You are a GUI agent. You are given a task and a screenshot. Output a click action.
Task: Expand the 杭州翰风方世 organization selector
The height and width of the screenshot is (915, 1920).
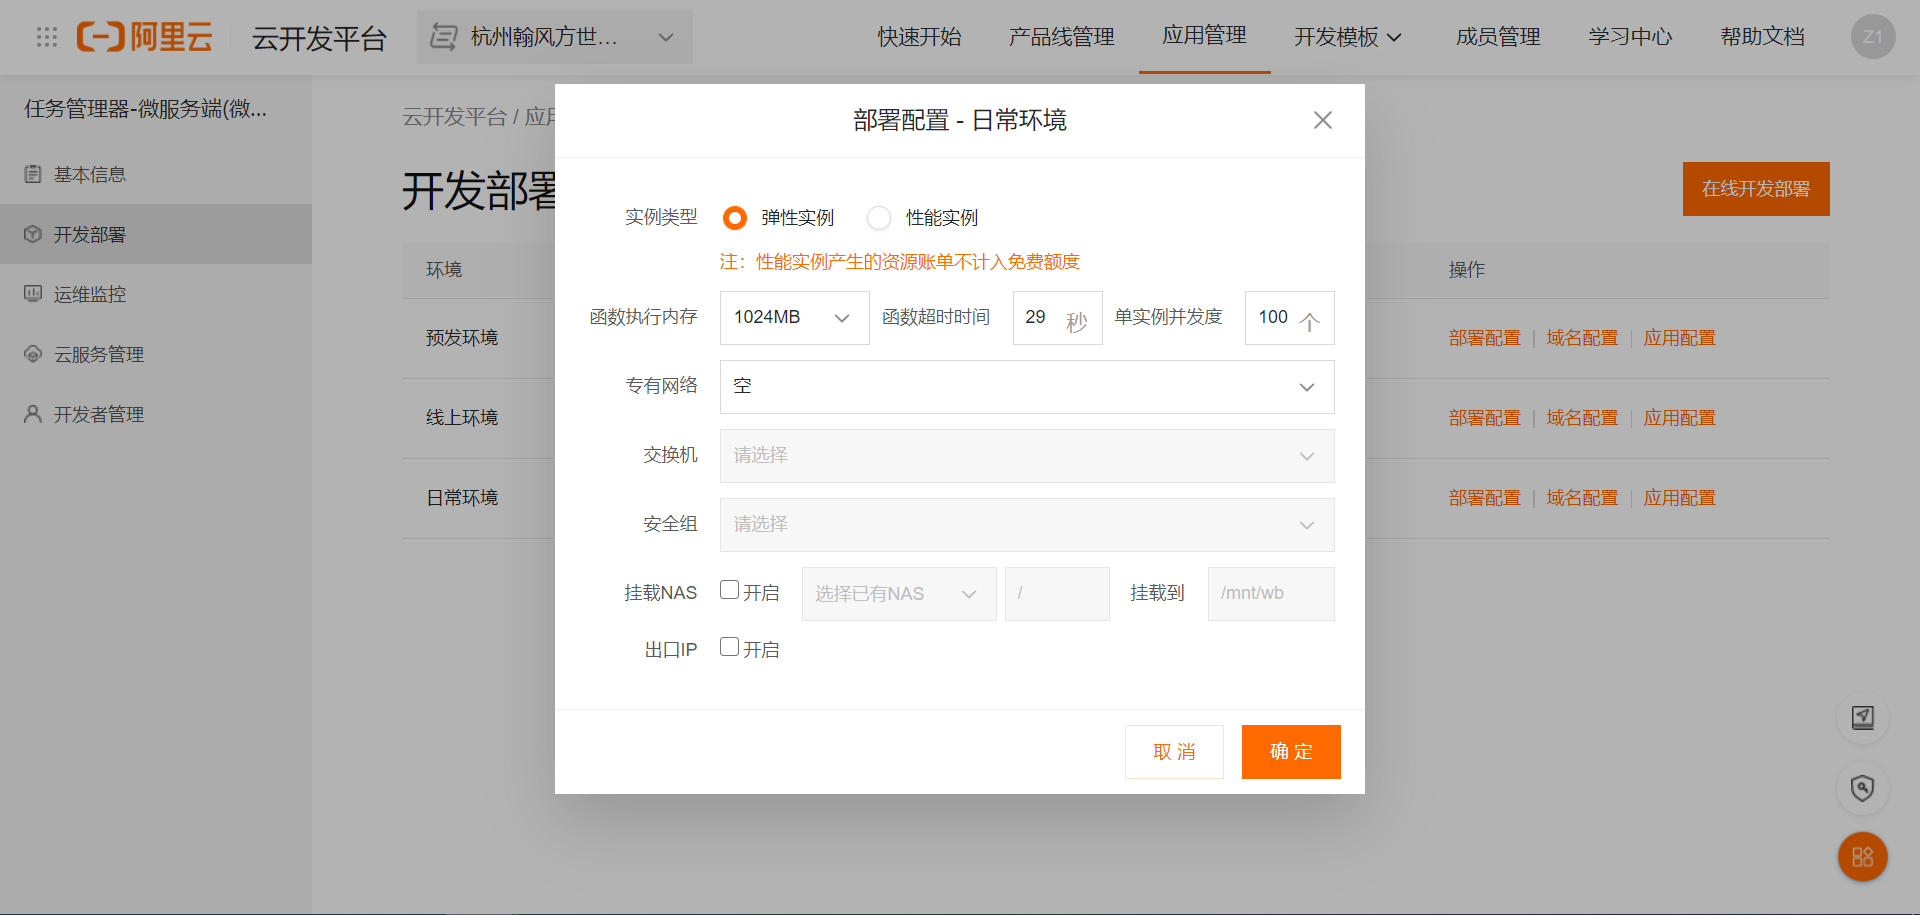[666, 37]
